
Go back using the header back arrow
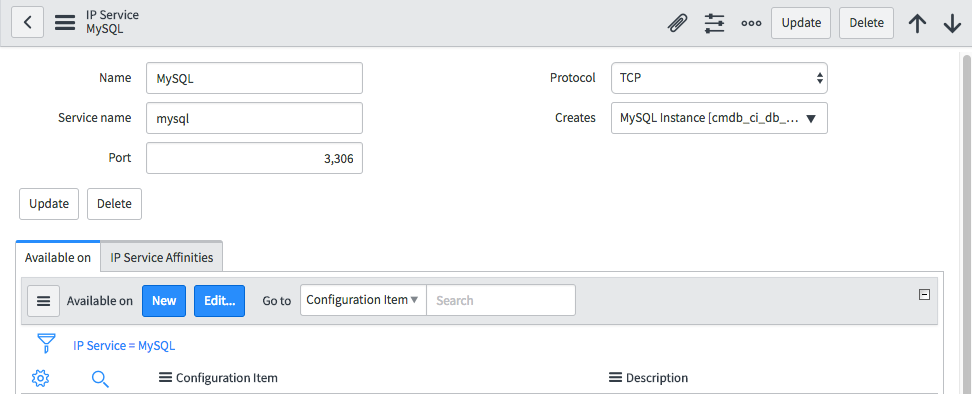point(27,23)
